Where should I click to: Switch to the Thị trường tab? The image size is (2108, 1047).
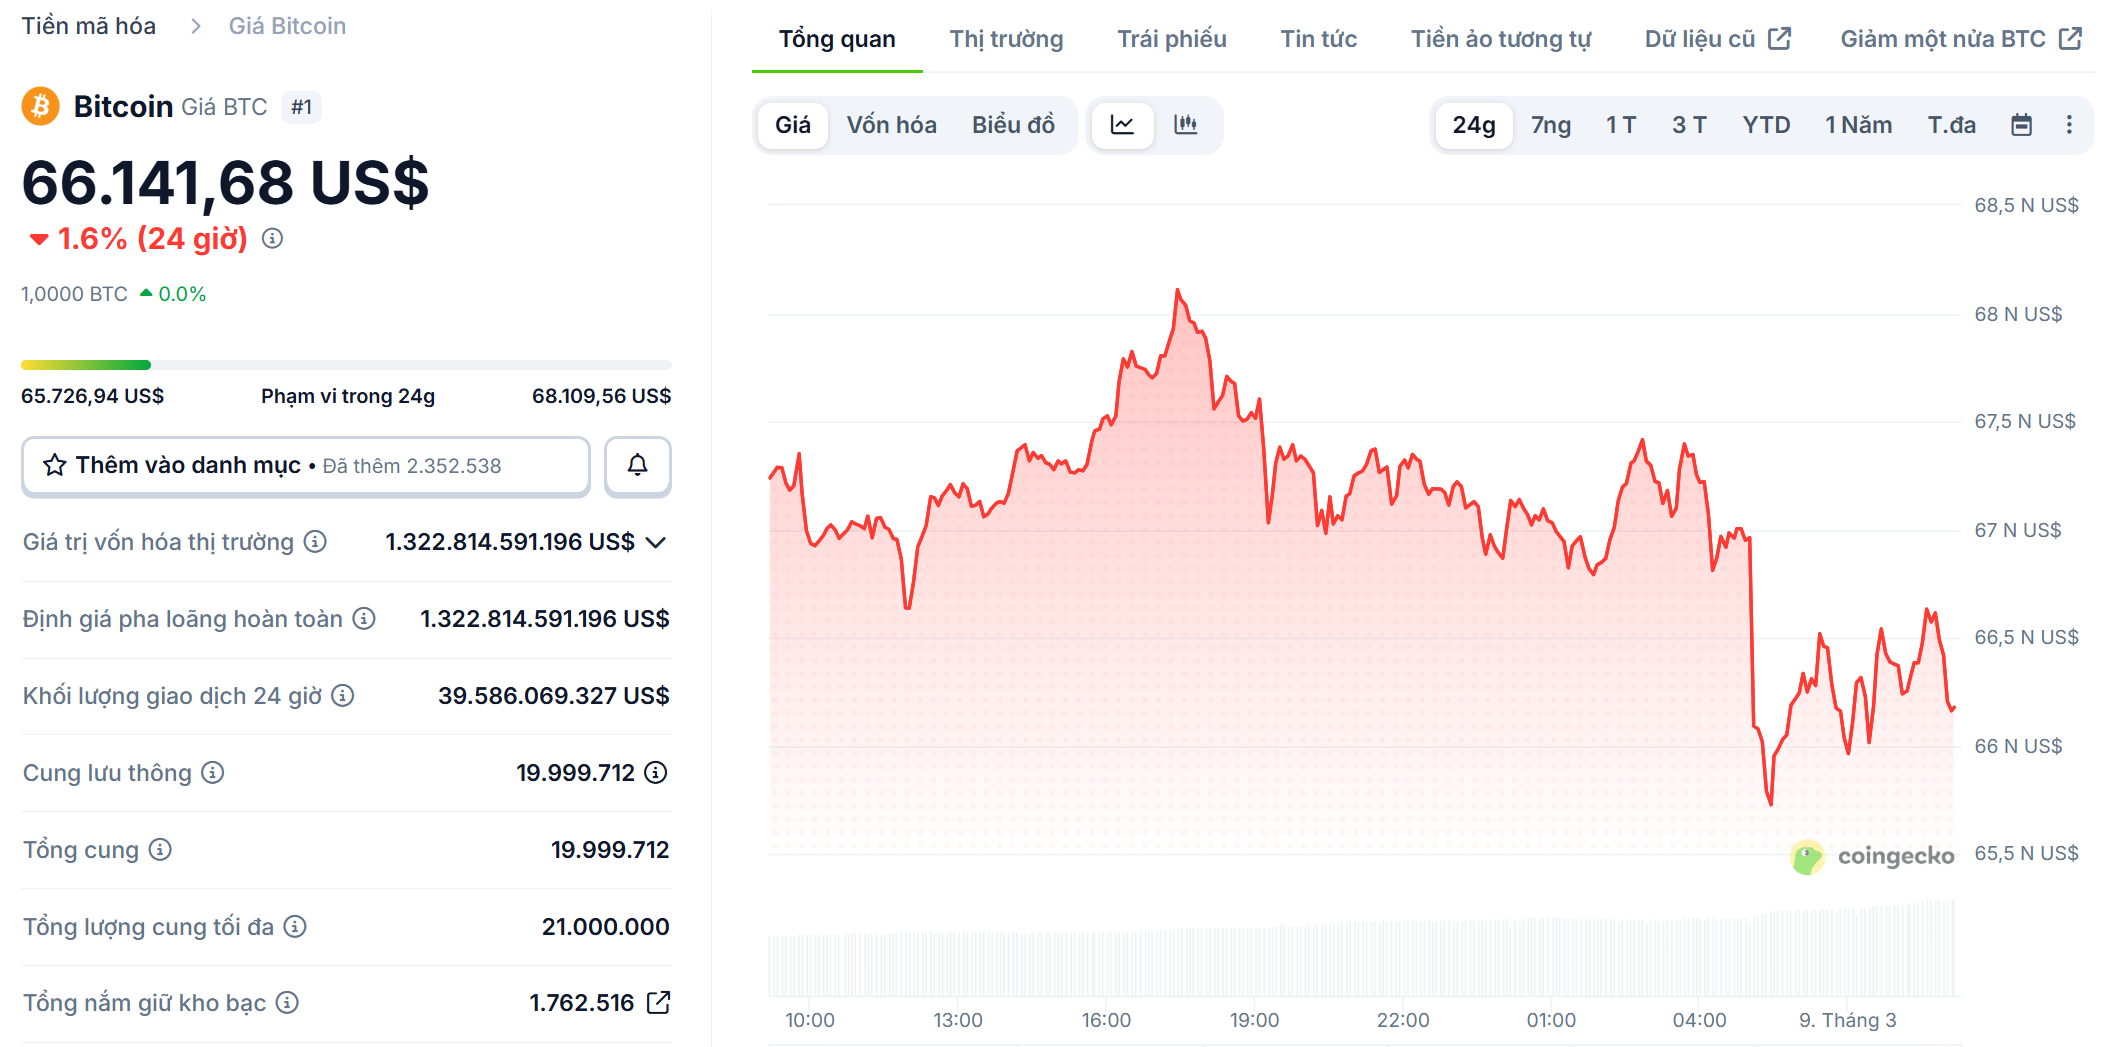[x=1005, y=38]
